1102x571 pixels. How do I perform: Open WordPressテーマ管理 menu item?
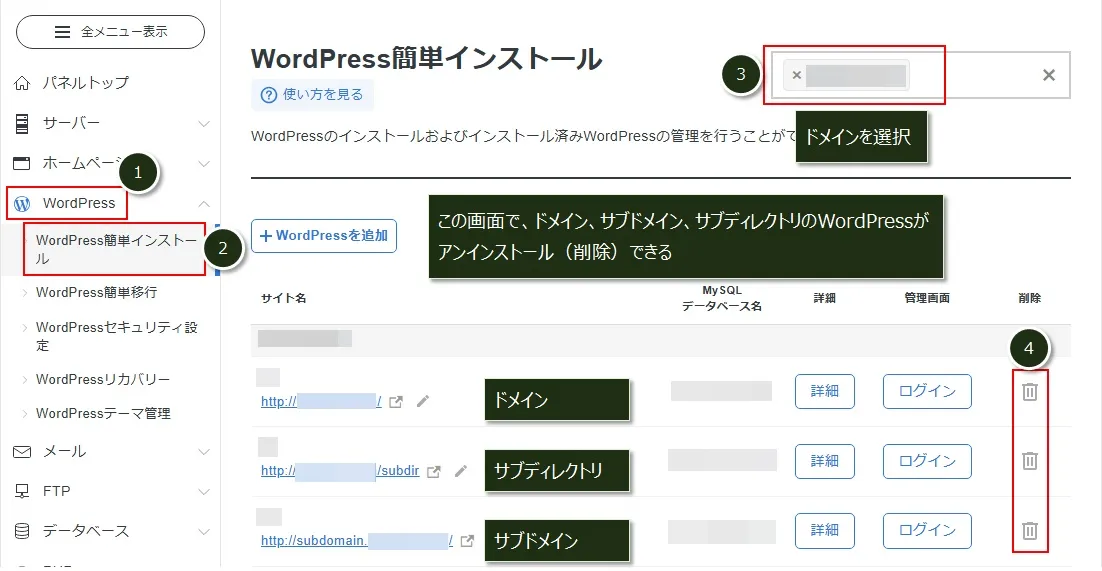coord(103,413)
